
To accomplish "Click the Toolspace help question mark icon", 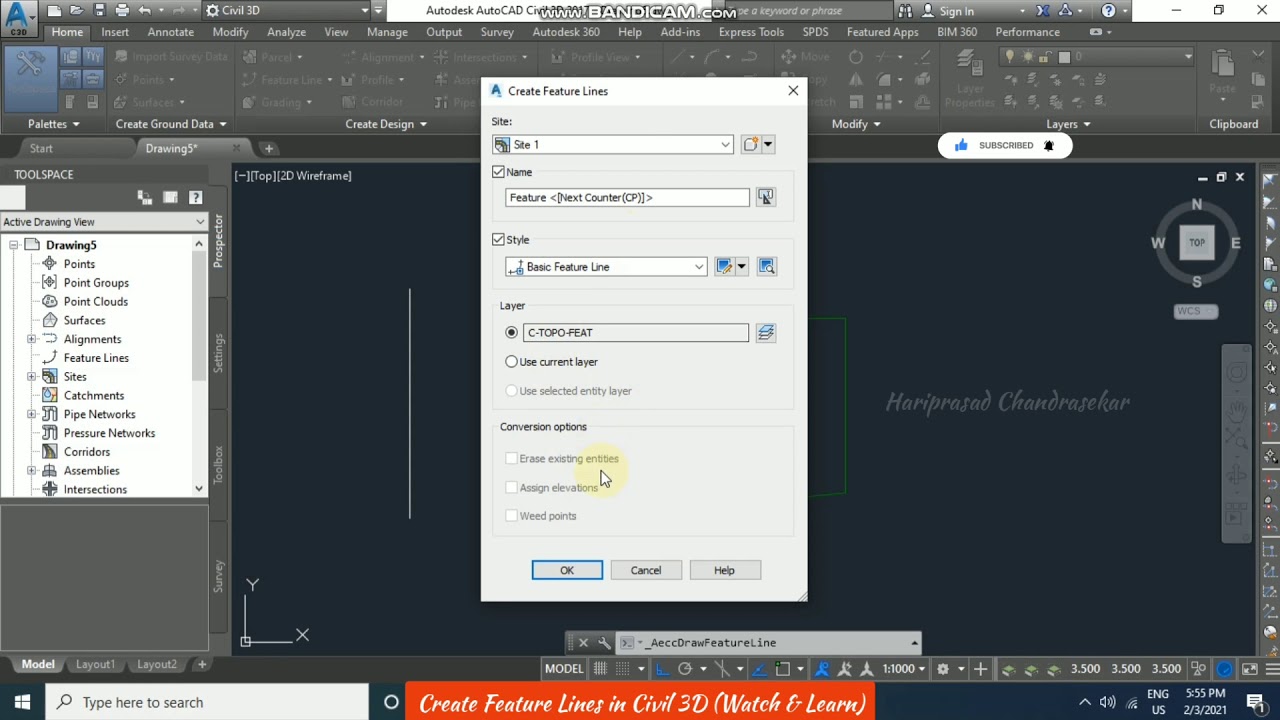I will 195,198.
